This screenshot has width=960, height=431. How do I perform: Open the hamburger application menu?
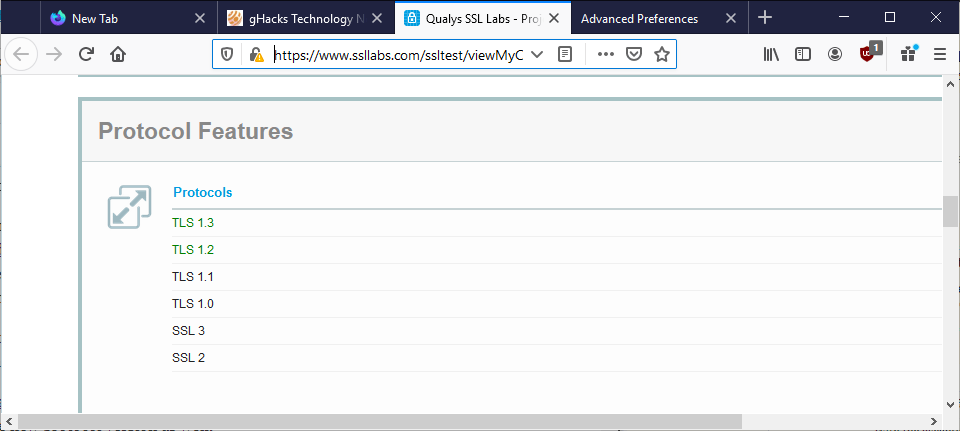click(x=940, y=54)
